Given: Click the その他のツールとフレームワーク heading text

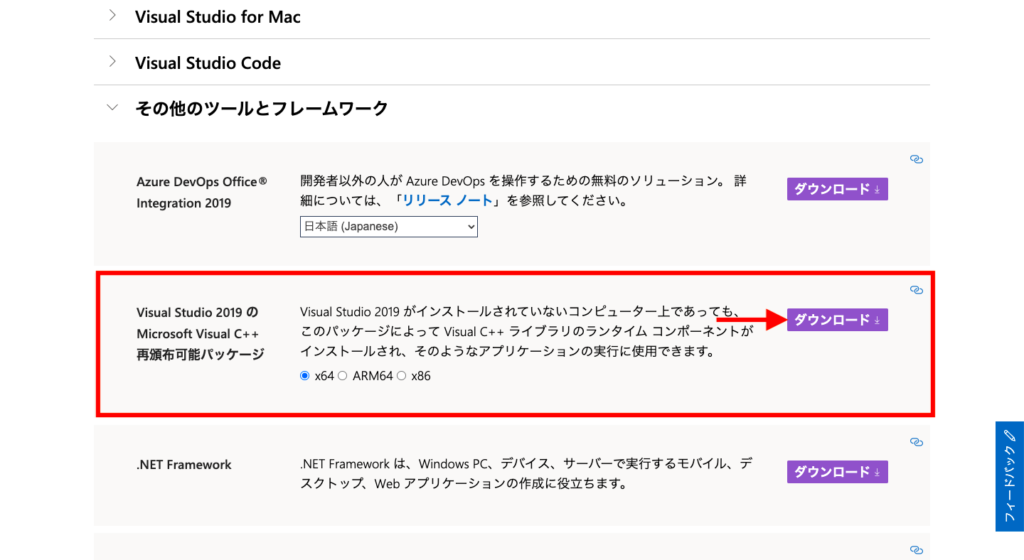Looking at the screenshot, I should click(262, 108).
